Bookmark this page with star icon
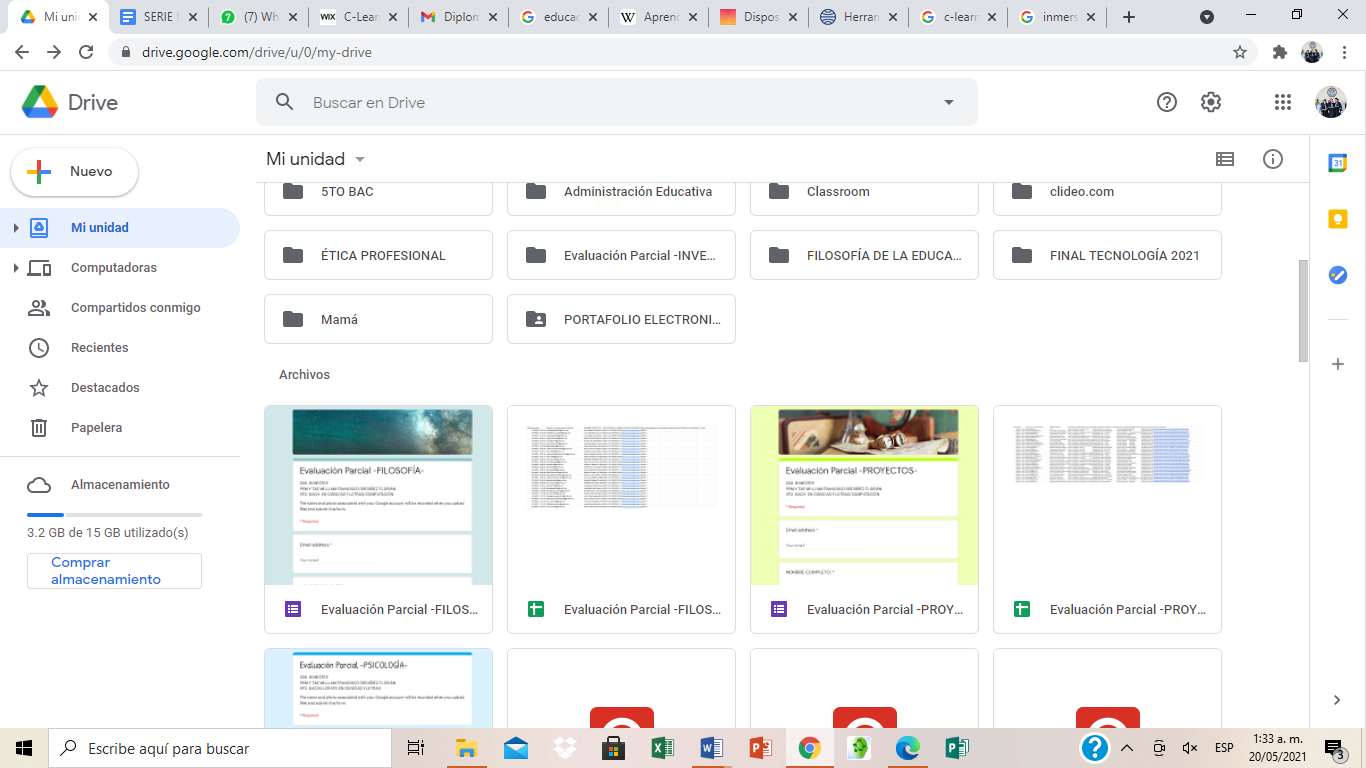The width and height of the screenshot is (1366, 768). tap(1240, 52)
